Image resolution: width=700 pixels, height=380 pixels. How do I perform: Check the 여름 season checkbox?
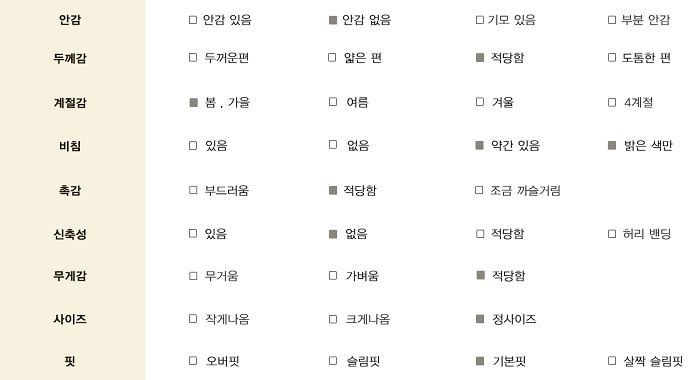(x=333, y=102)
